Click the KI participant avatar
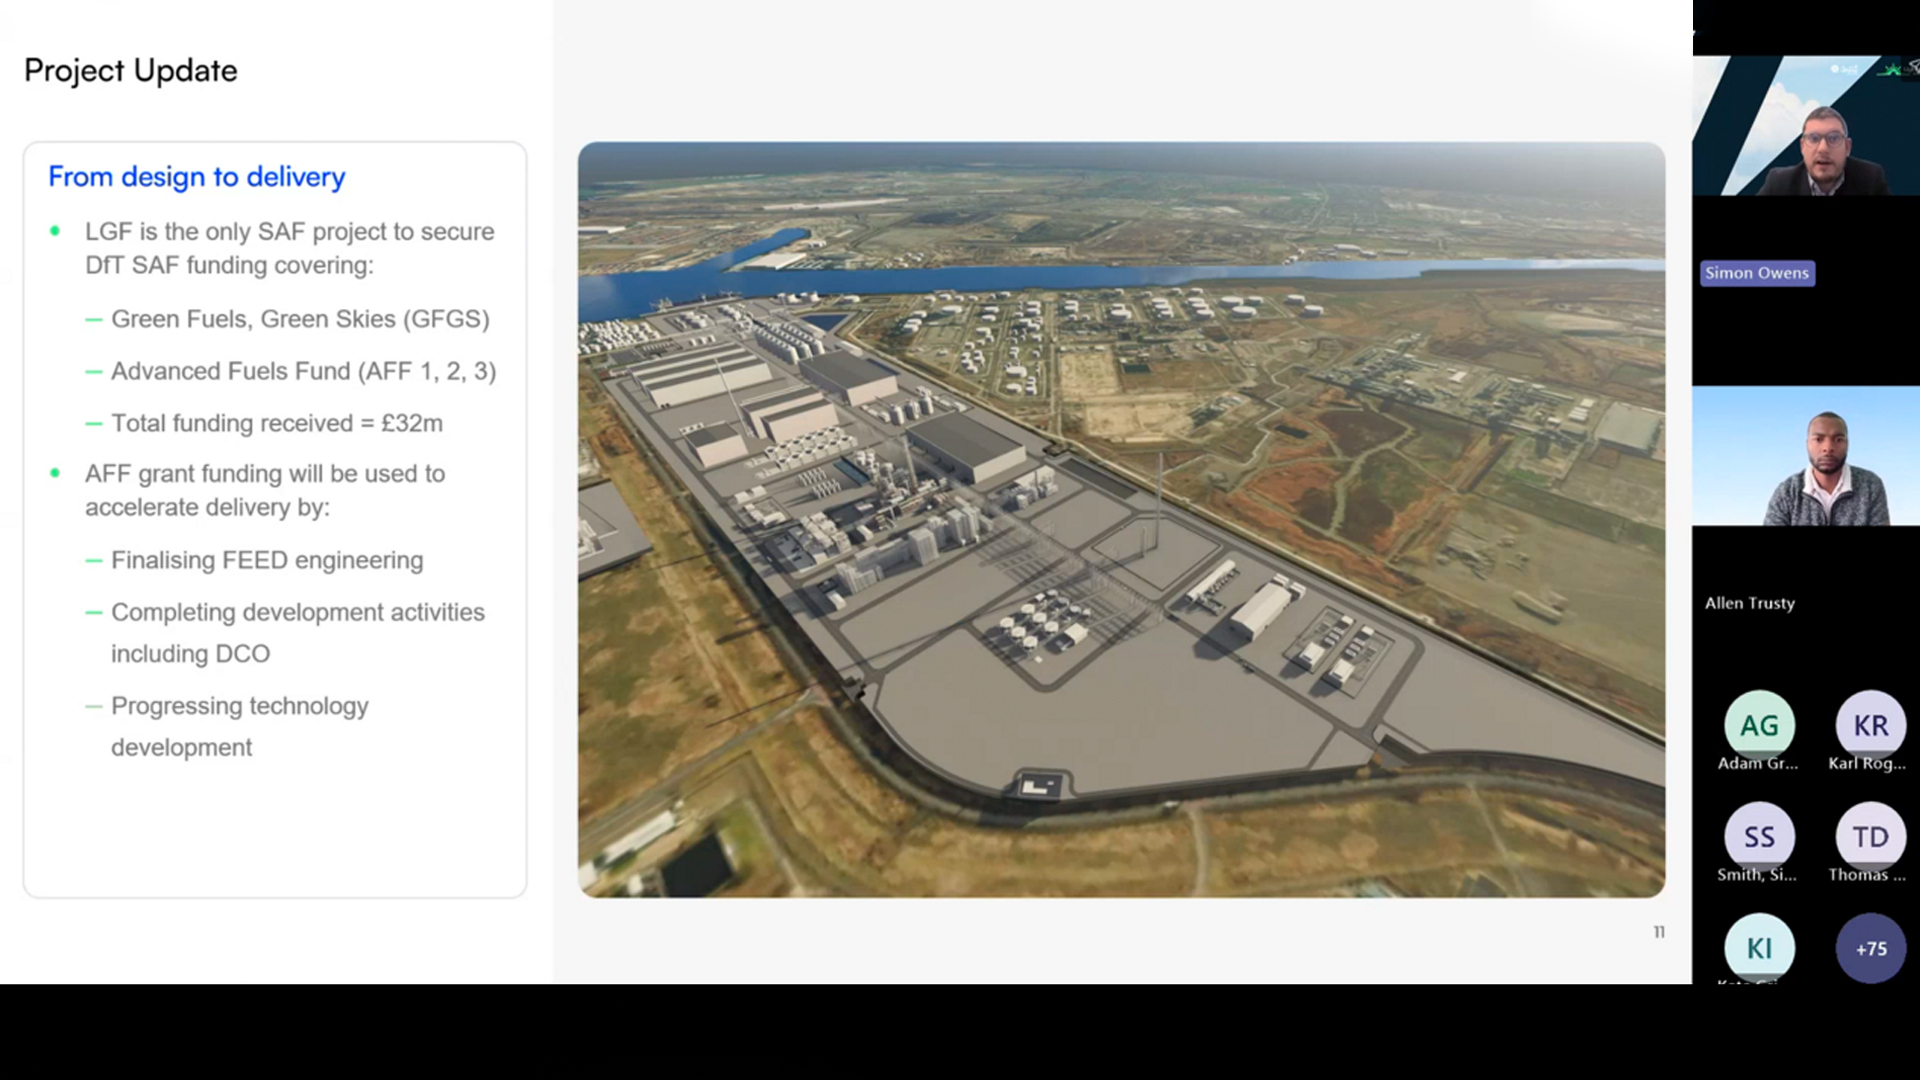 (x=1759, y=947)
